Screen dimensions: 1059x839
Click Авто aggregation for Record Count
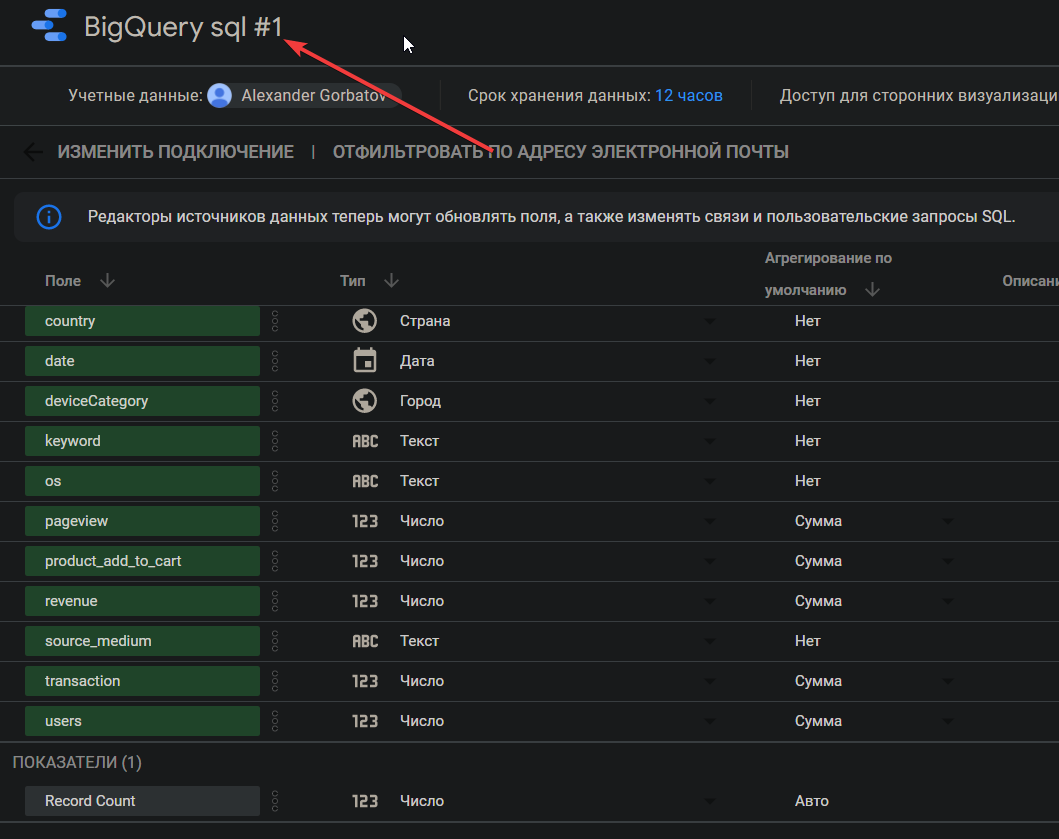click(x=812, y=800)
